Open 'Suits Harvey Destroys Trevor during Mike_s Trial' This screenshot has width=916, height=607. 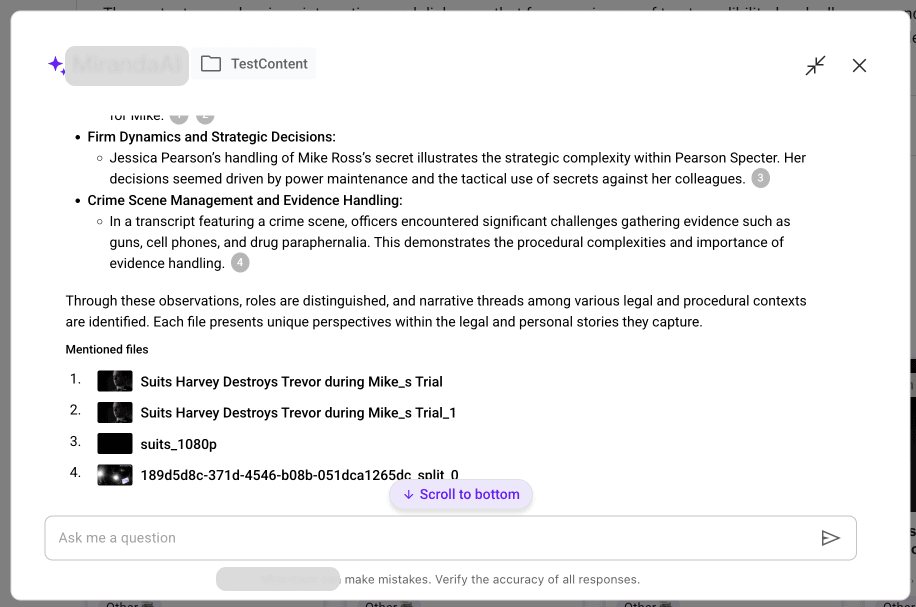pos(291,381)
